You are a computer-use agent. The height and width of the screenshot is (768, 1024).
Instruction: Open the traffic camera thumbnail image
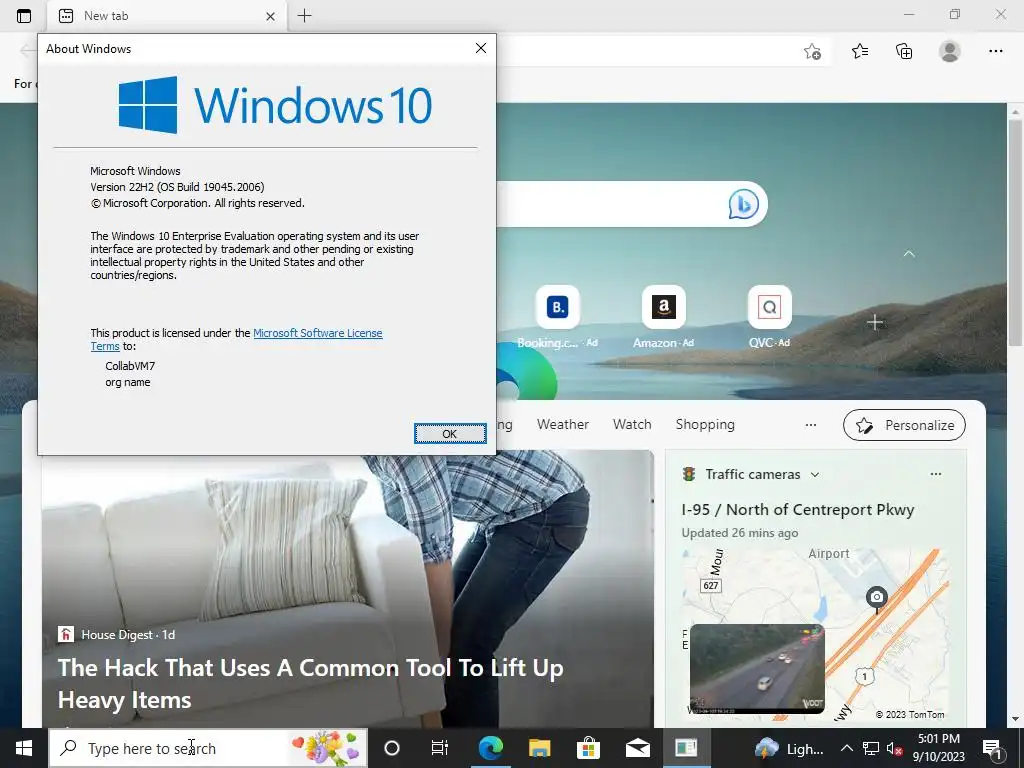(x=757, y=668)
